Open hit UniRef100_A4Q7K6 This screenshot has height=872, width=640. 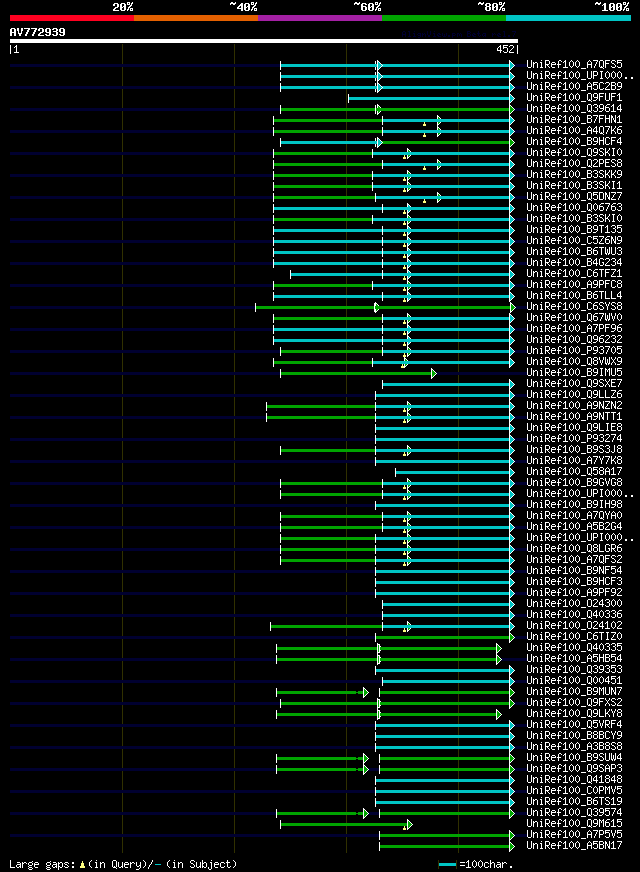(x=574, y=131)
